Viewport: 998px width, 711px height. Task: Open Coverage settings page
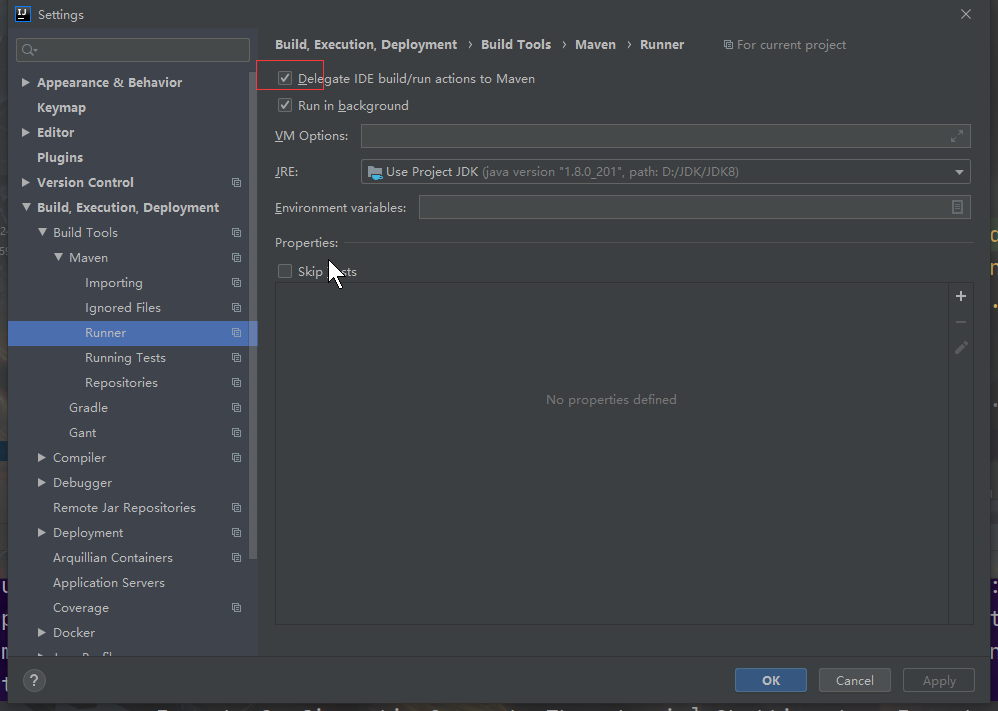click(x=81, y=608)
